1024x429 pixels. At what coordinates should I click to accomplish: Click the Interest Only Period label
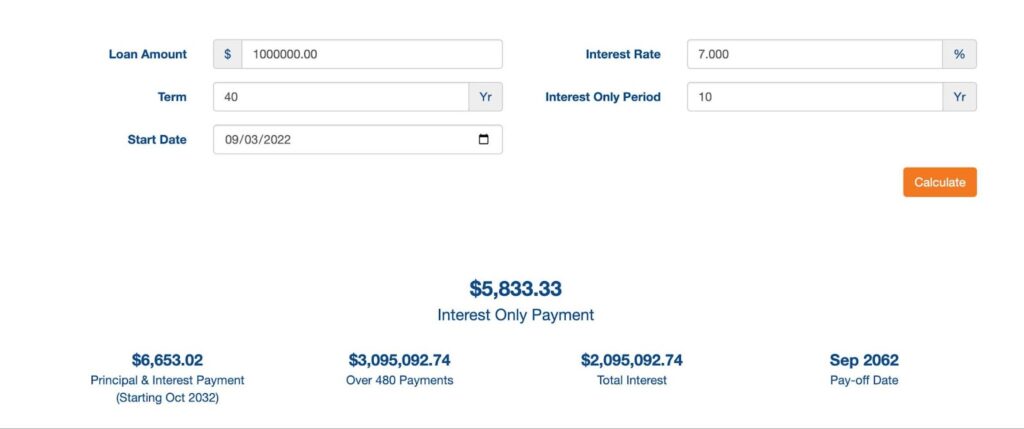coord(603,97)
